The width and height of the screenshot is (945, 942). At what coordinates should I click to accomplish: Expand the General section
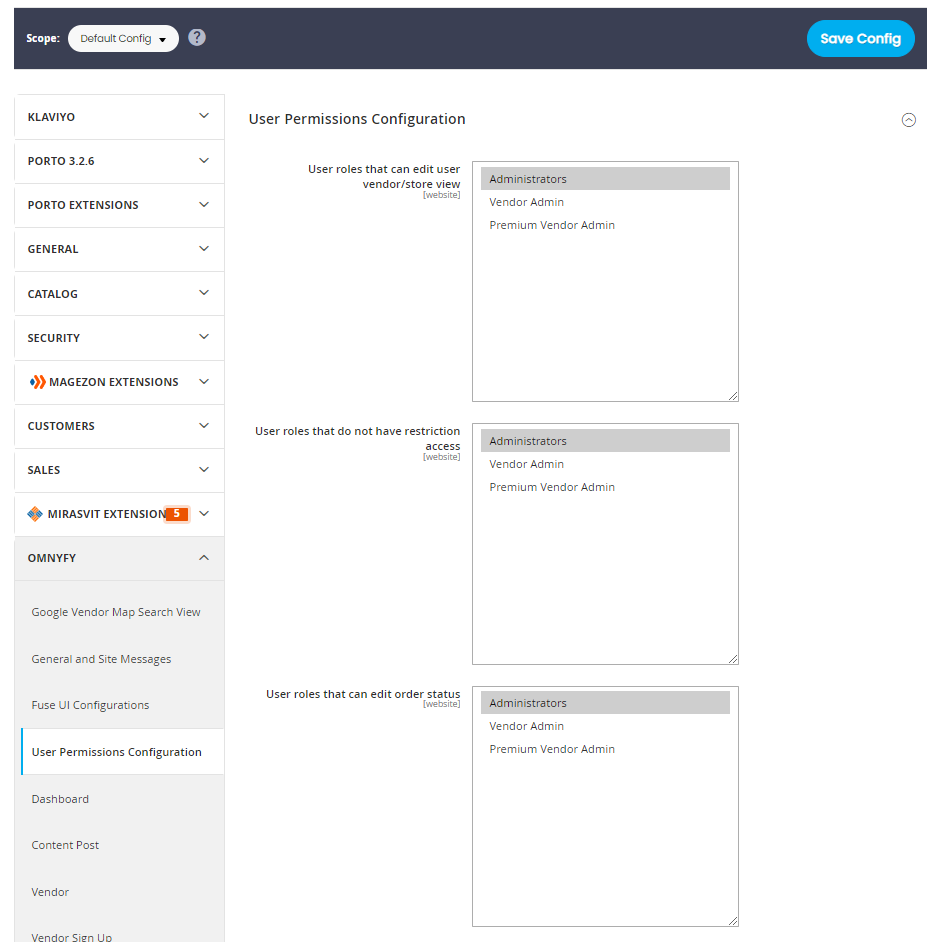(x=119, y=249)
